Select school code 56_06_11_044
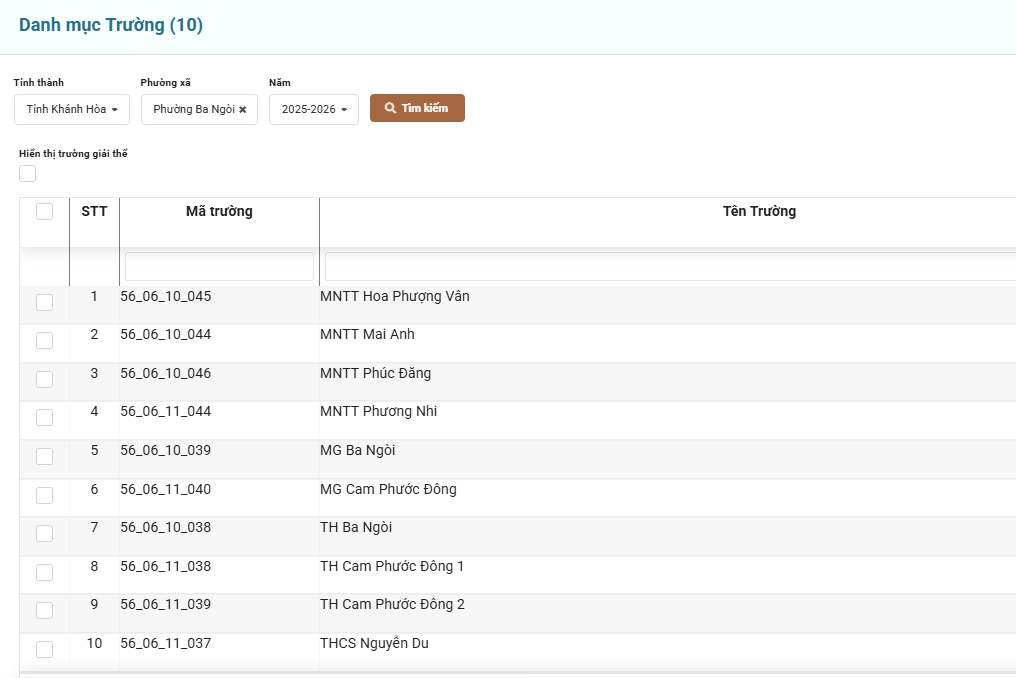The height and width of the screenshot is (678, 1016). click(166, 412)
